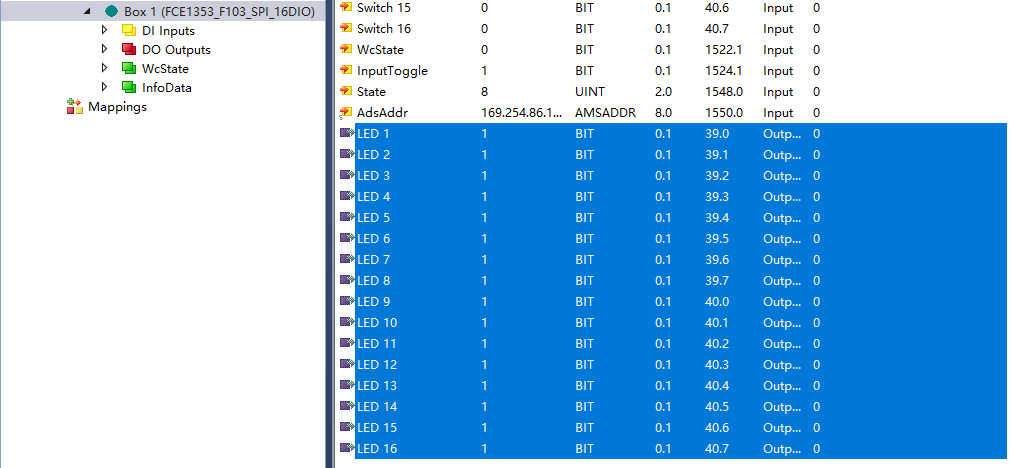Click the output icon beside LED 15

click(x=347, y=427)
